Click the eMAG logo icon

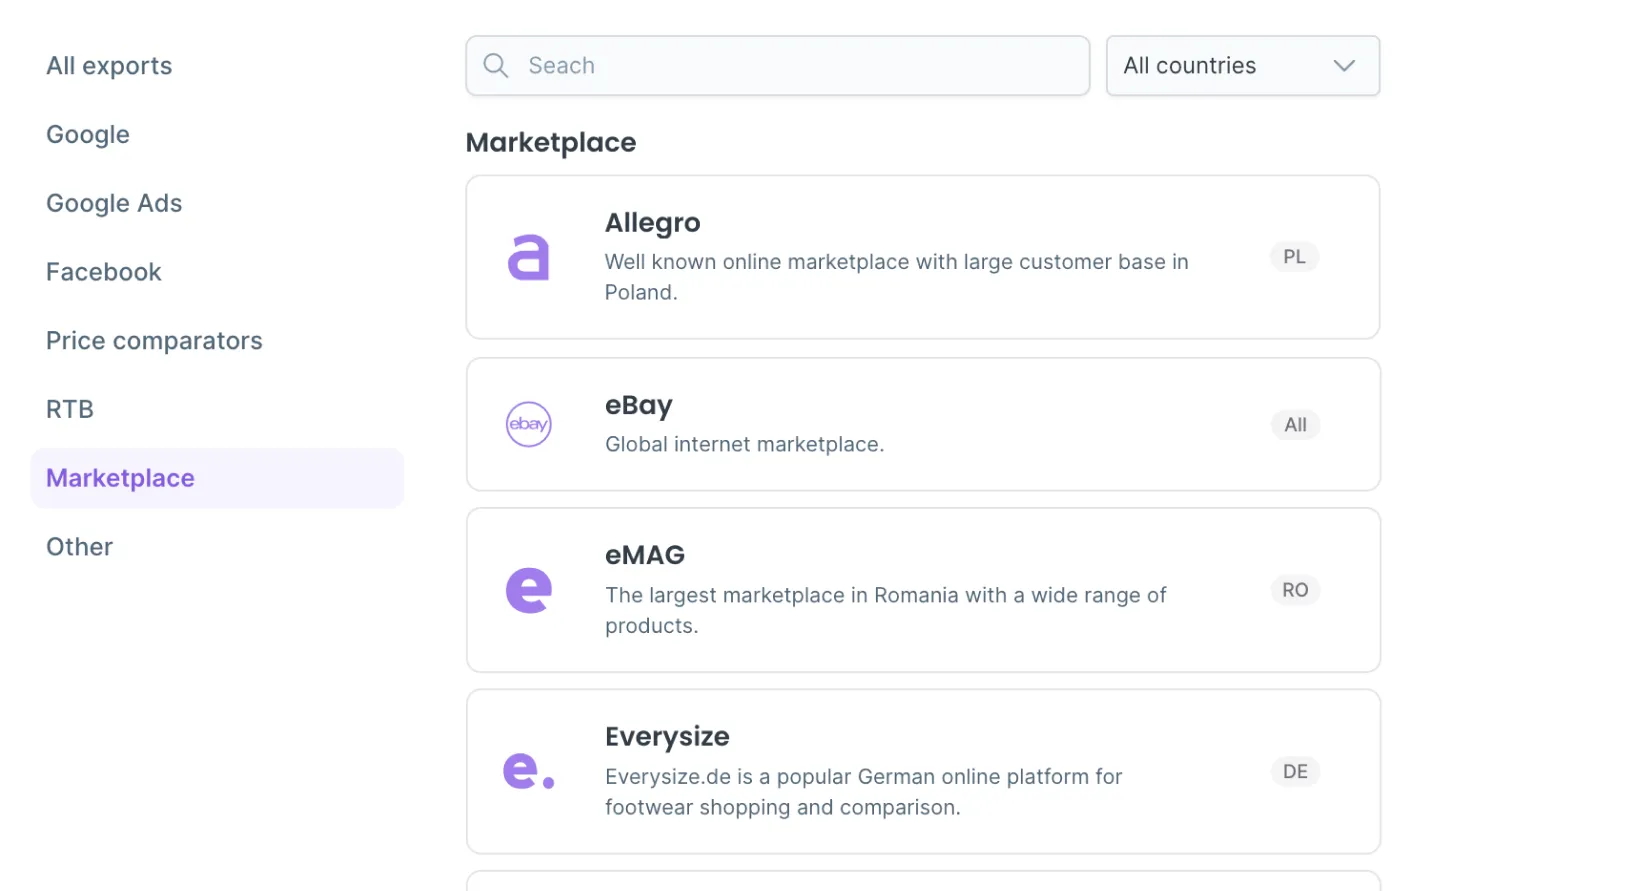[x=529, y=590]
